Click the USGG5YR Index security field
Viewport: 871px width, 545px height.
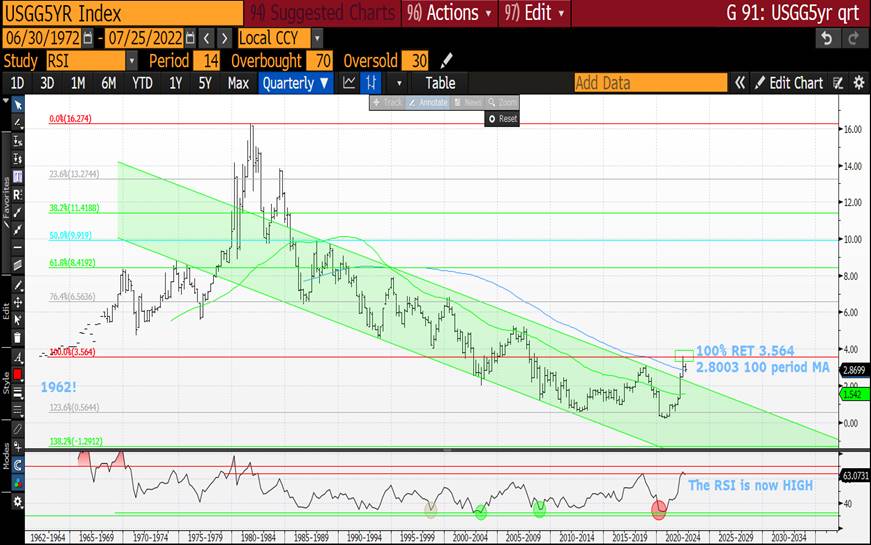(123, 13)
